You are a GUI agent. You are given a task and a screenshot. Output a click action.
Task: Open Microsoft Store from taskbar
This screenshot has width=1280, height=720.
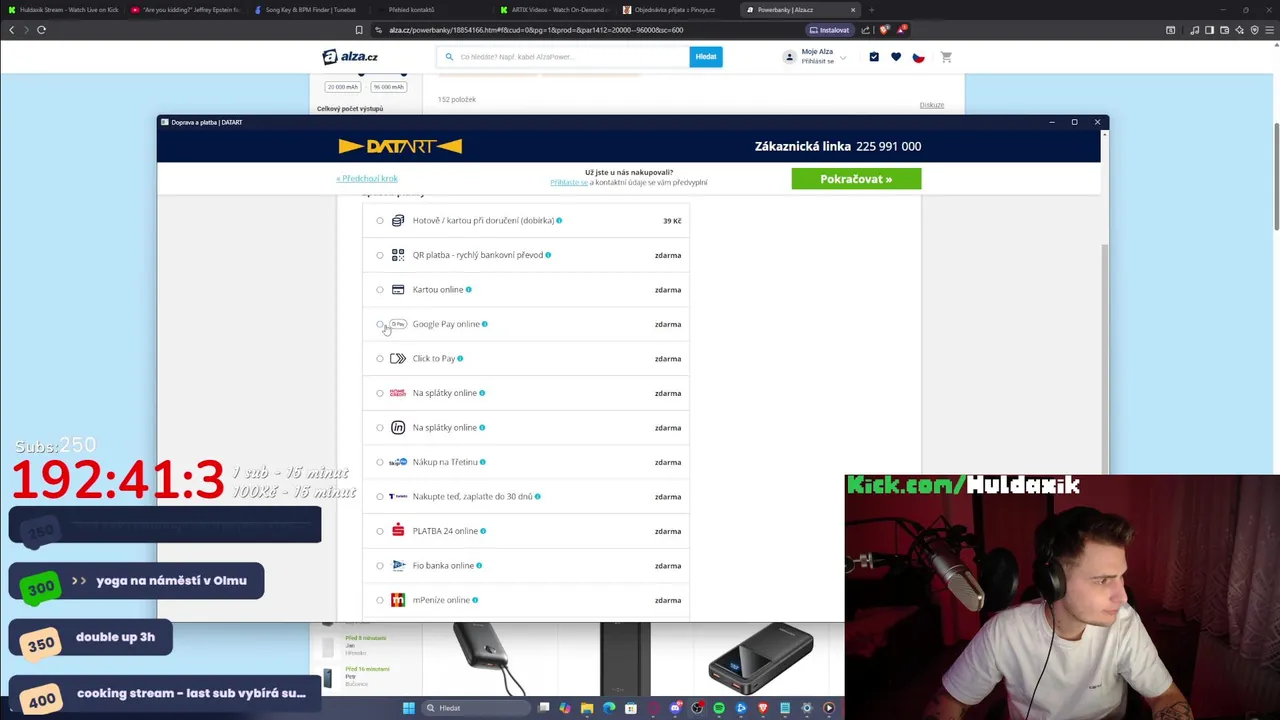[x=631, y=708]
